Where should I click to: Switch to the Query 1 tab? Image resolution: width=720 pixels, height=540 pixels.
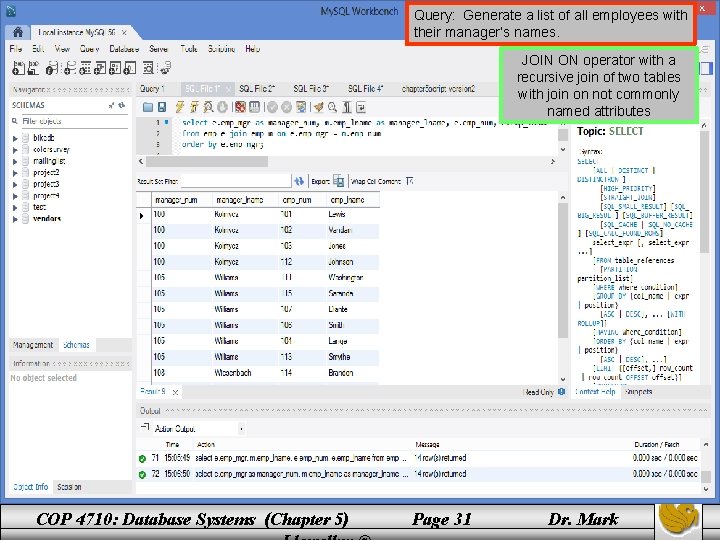click(152, 89)
